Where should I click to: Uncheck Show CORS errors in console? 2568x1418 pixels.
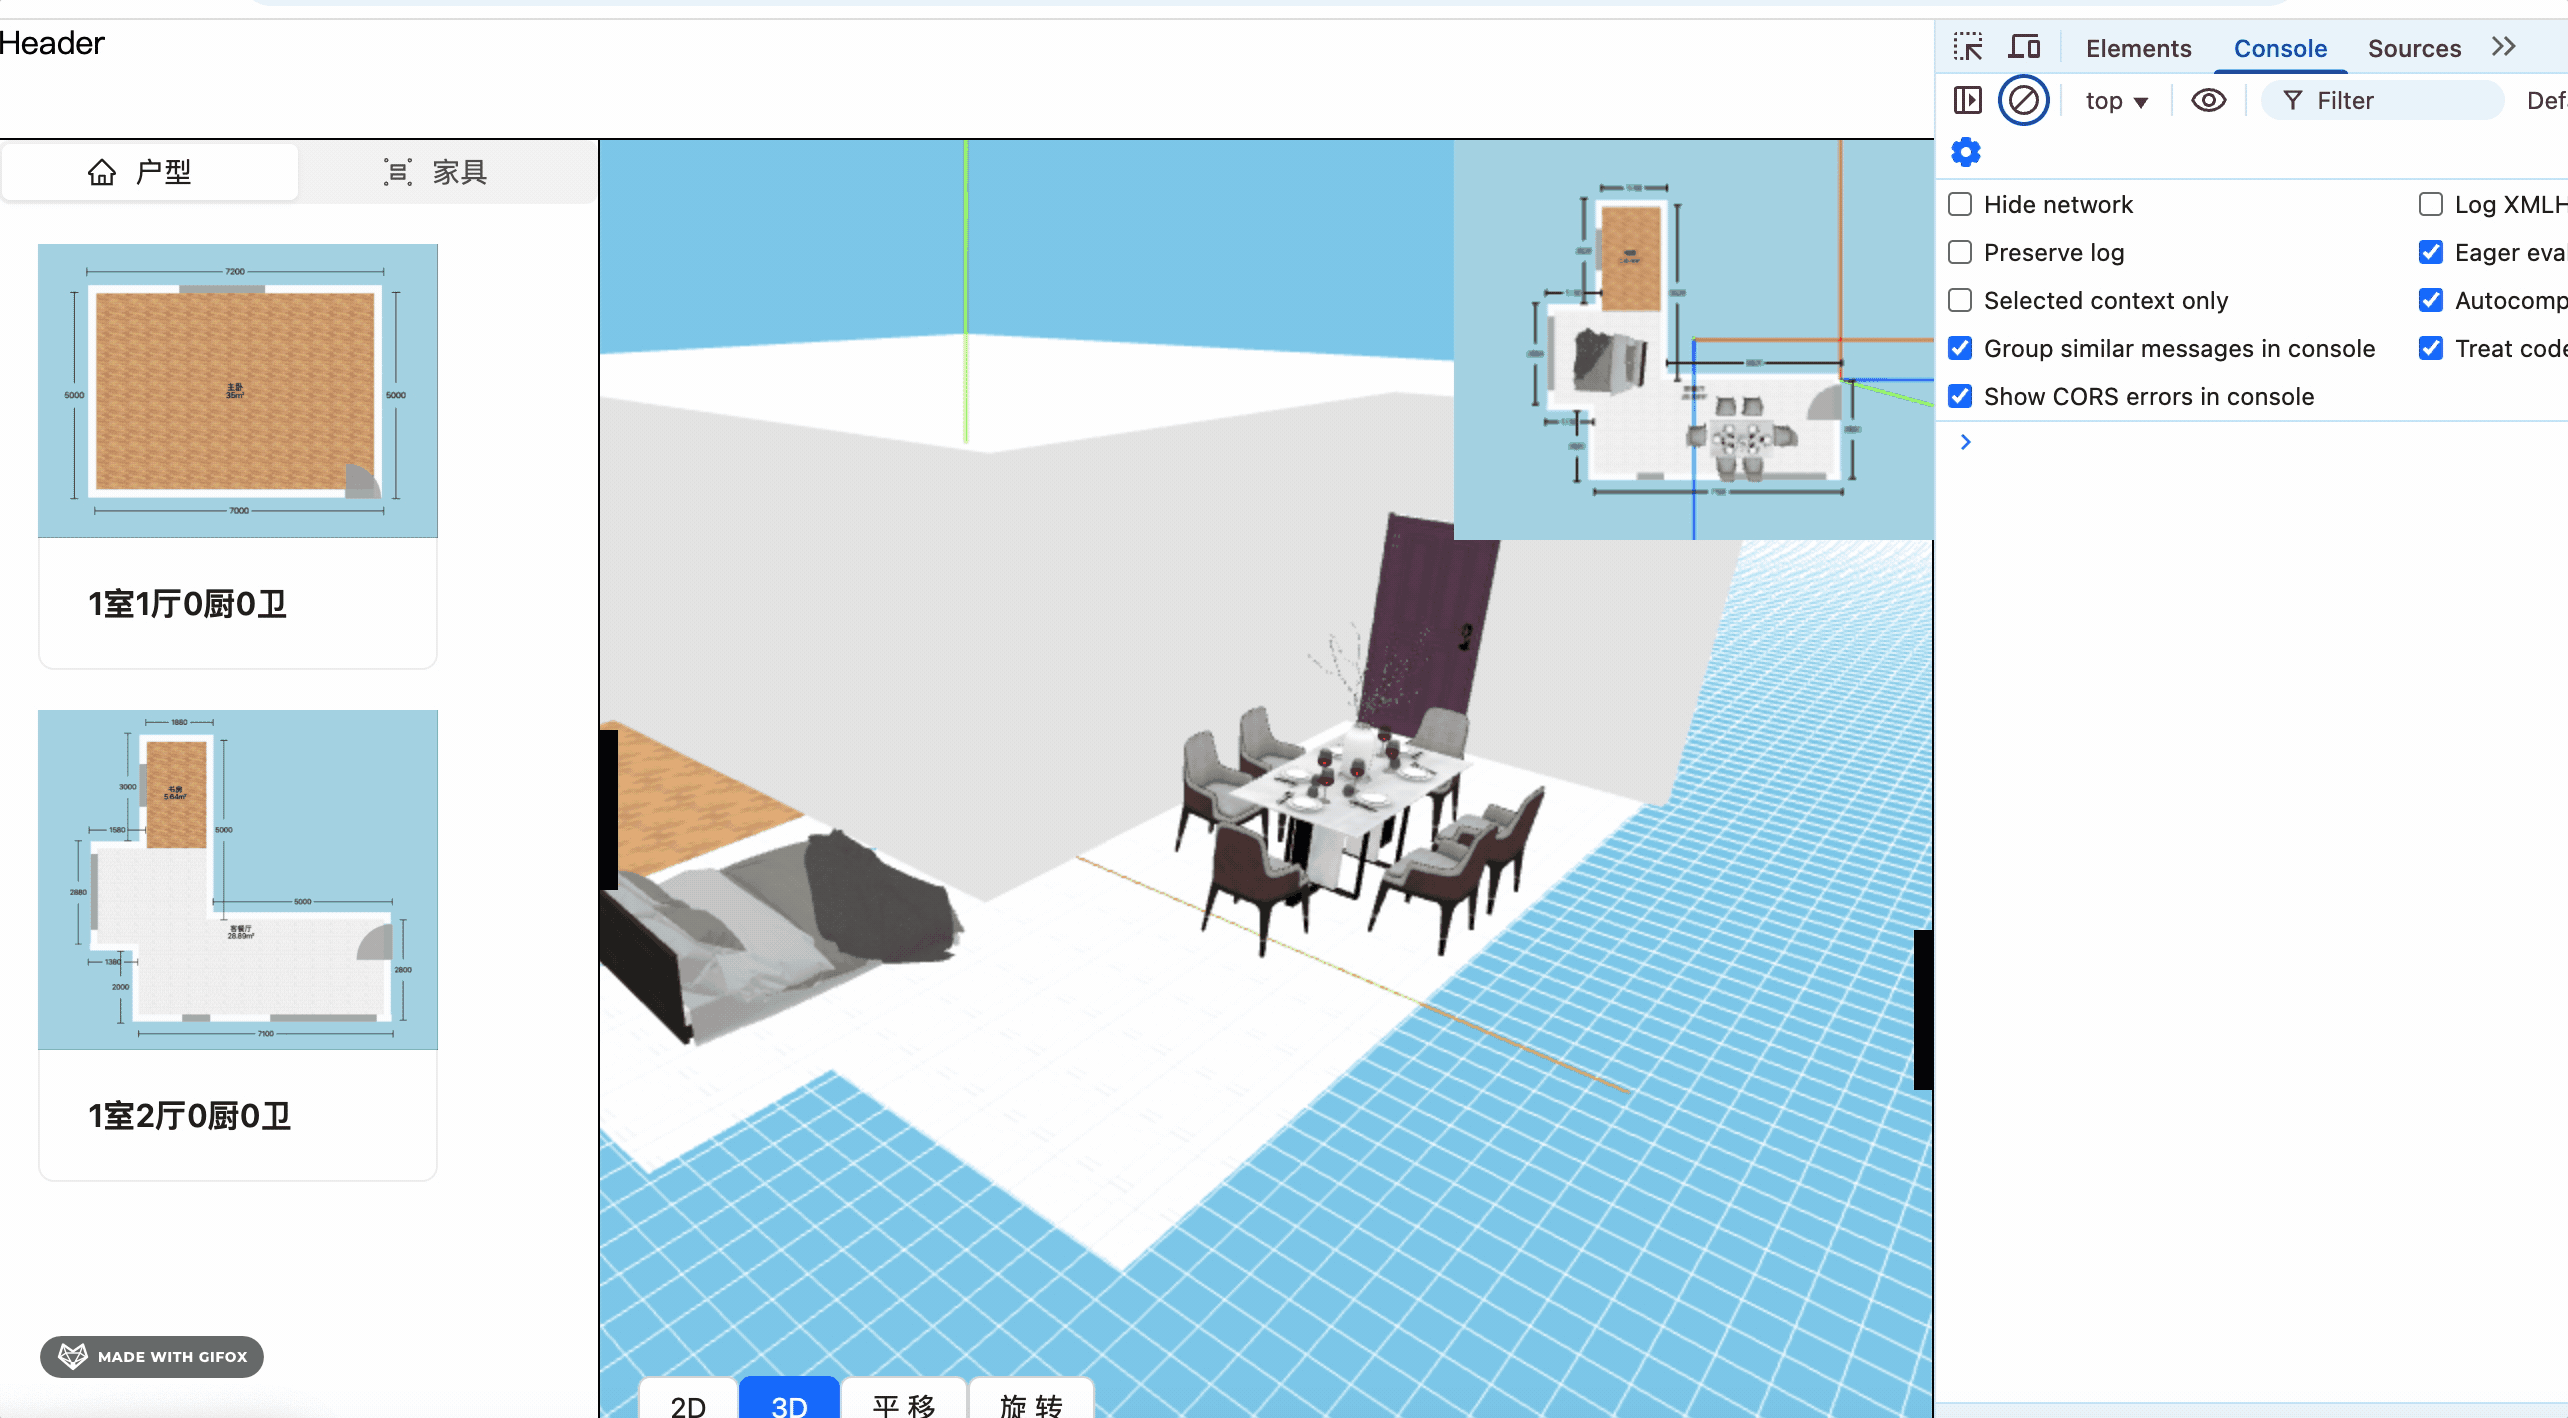pos(1960,396)
